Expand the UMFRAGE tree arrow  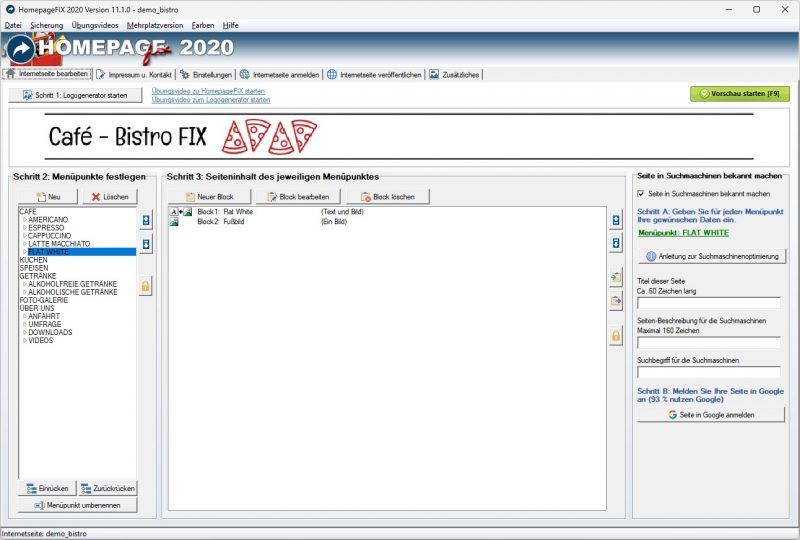tap(24, 324)
